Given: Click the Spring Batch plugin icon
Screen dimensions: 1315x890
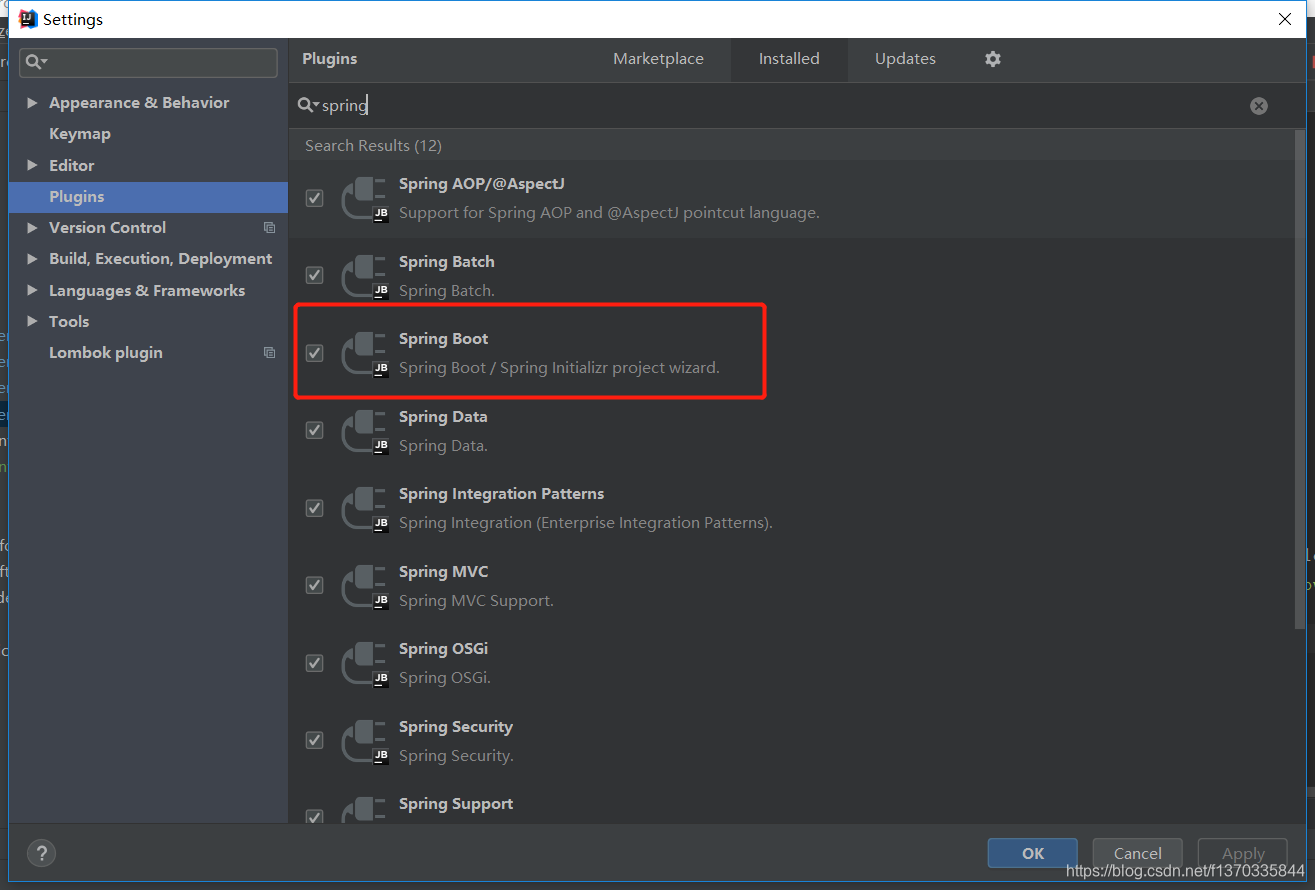Looking at the screenshot, I should [365, 276].
